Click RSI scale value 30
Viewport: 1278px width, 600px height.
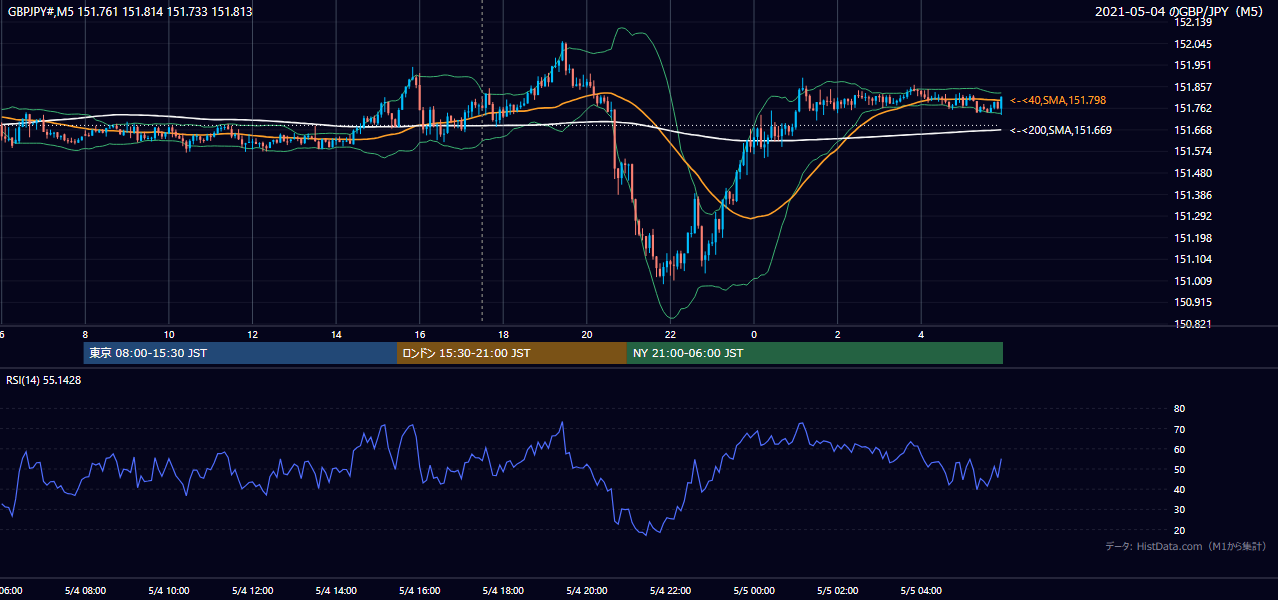[x=1179, y=509]
